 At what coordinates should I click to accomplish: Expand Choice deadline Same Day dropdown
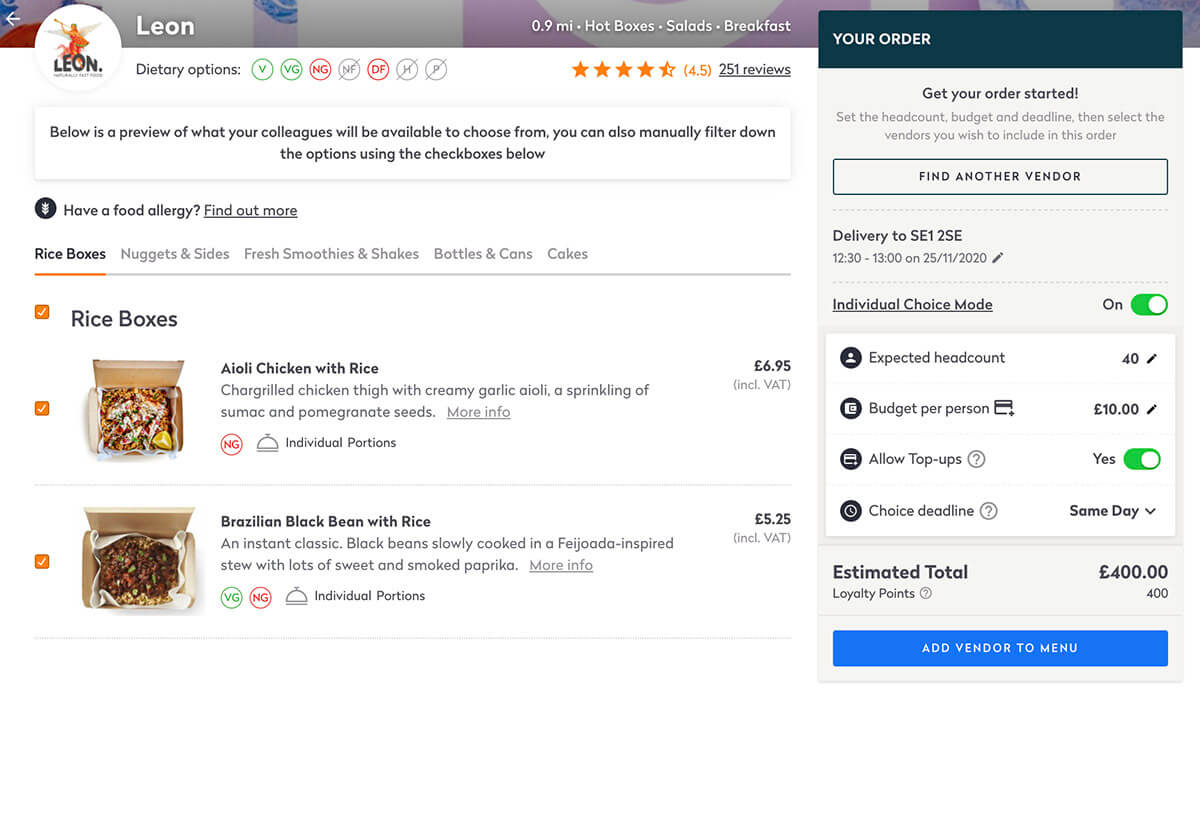1112,511
